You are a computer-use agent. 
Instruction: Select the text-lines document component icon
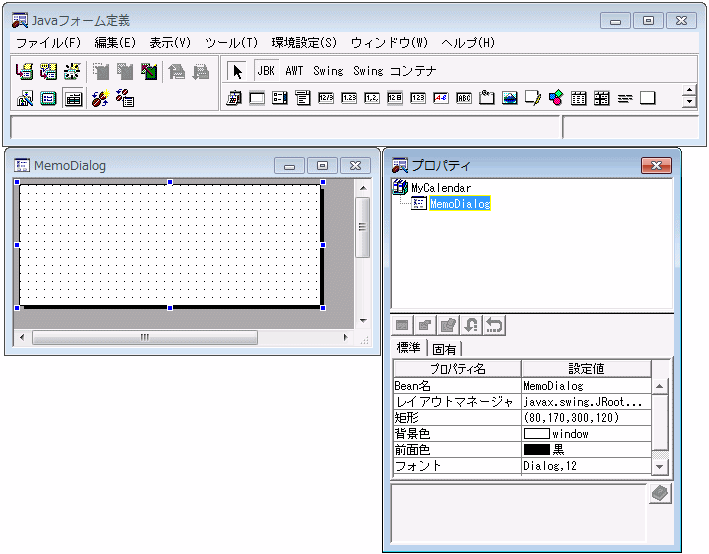pos(303,98)
